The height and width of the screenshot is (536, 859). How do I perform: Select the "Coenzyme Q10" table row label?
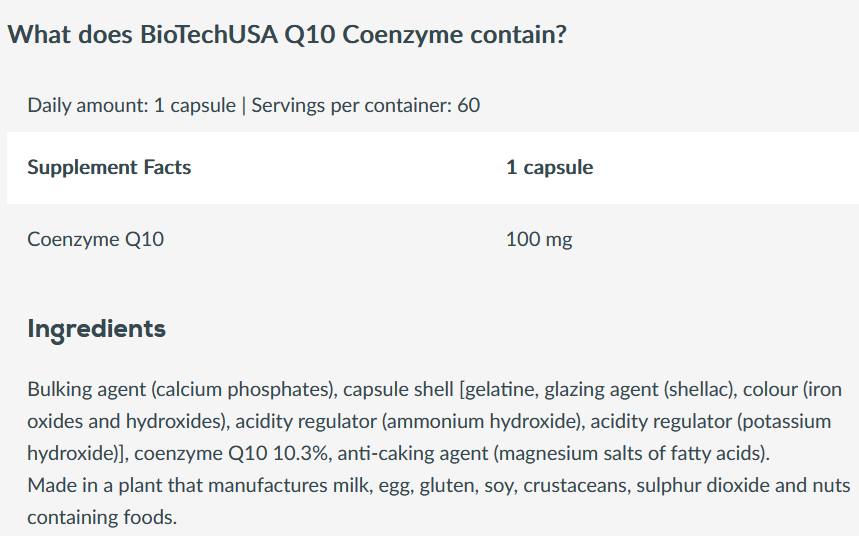tap(95, 239)
